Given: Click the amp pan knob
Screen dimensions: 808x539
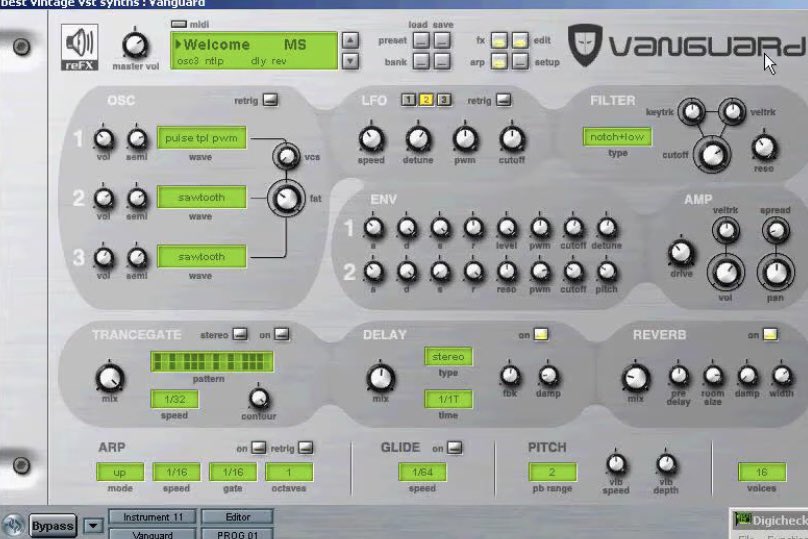Looking at the screenshot, I should [x=776, y=273].
